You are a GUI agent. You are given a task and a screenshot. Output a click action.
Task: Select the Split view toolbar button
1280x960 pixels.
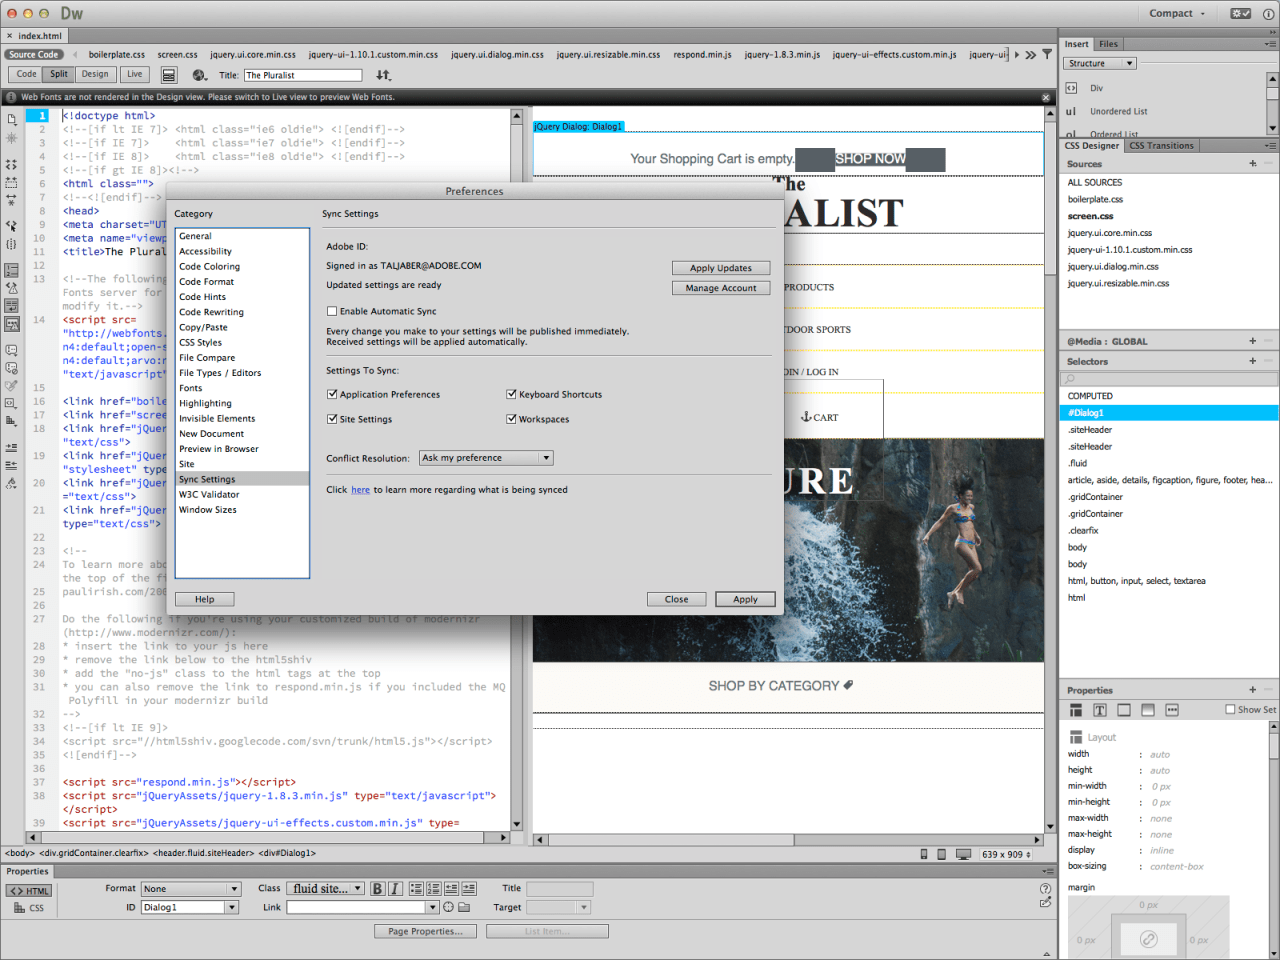tap(58, 74)
